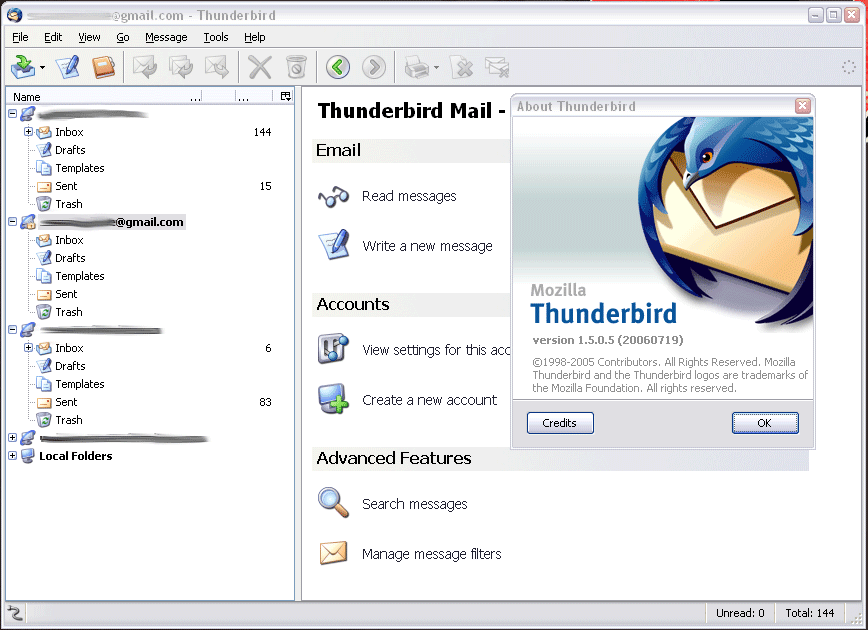Viewport: 868px width, 630px height.
Task: Click the folder pane column picker icon
Action: 286,96
